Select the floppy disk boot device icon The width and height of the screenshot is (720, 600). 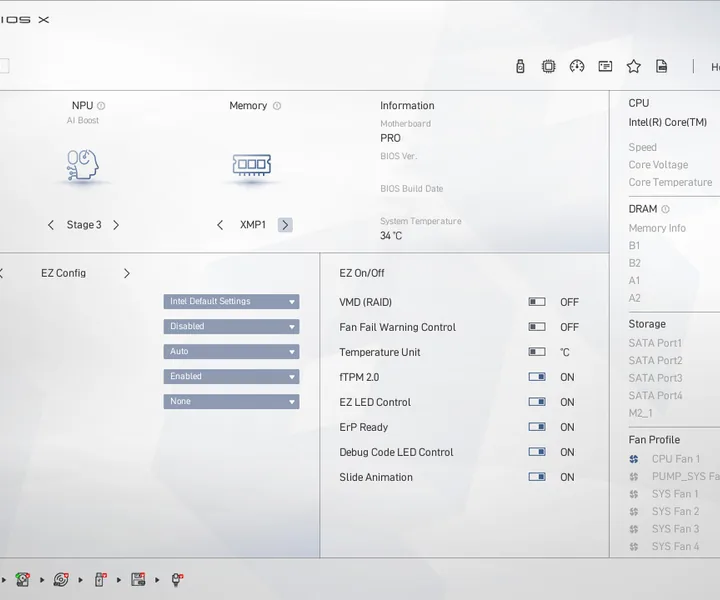coord(138,579)
